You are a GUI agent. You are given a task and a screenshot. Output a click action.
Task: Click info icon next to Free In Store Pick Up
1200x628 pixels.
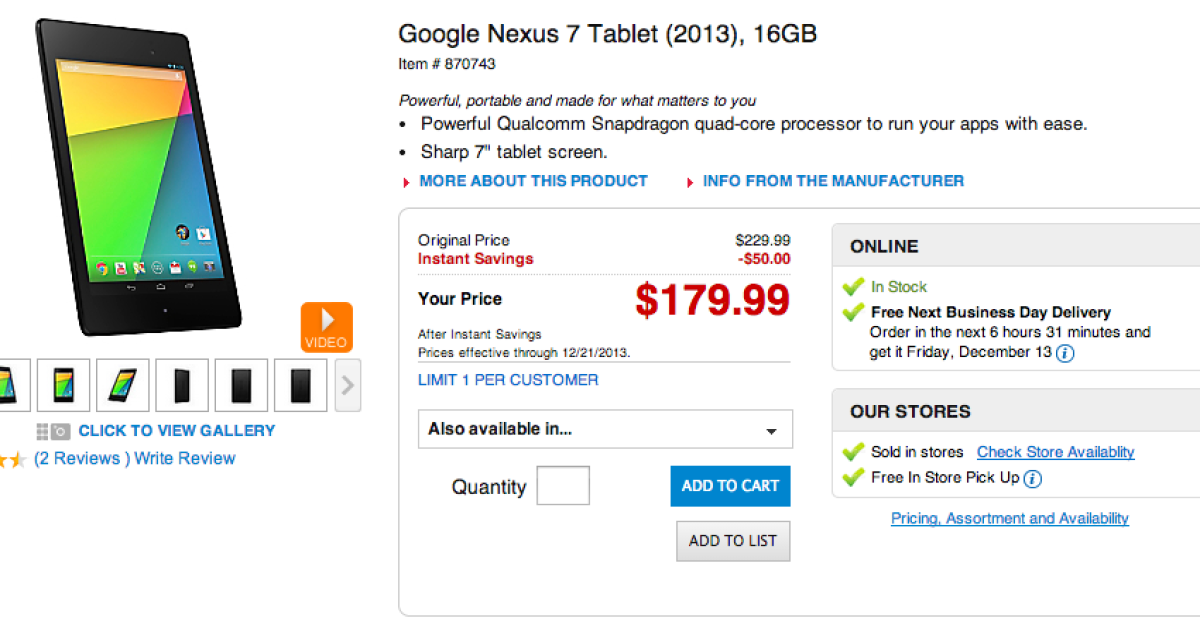1033,478
